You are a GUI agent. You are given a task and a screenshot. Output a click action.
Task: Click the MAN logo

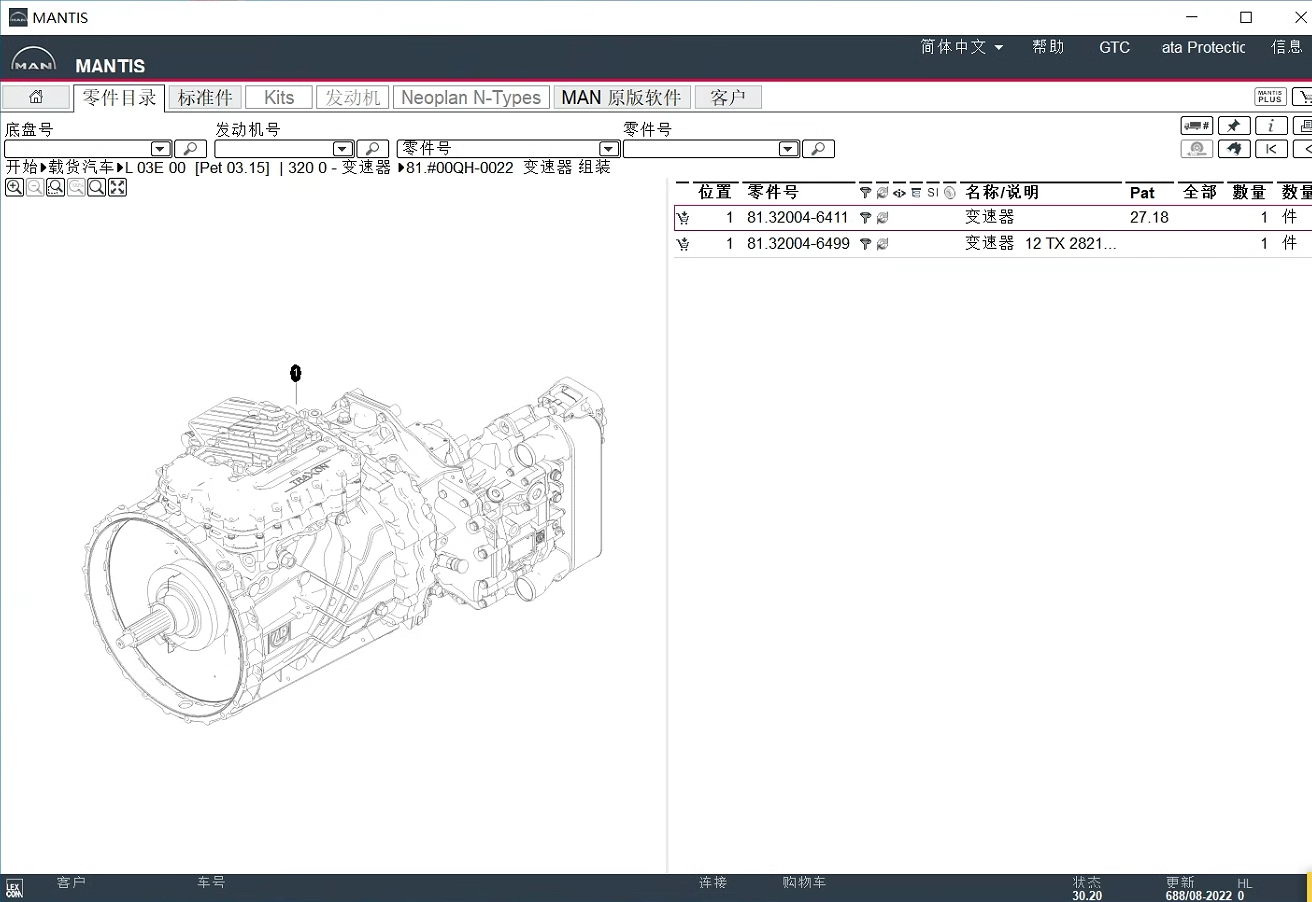click(x=34, y=61)
